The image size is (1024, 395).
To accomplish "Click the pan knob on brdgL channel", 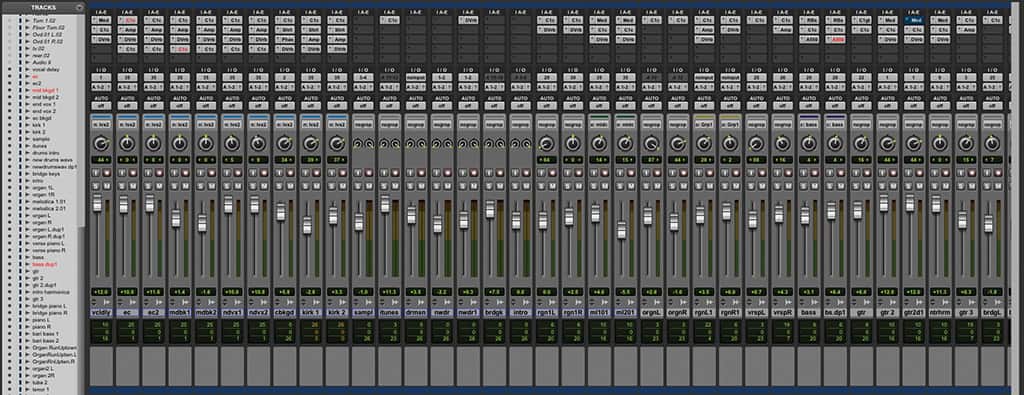I will pyautogui.click(x=992, y=143).
